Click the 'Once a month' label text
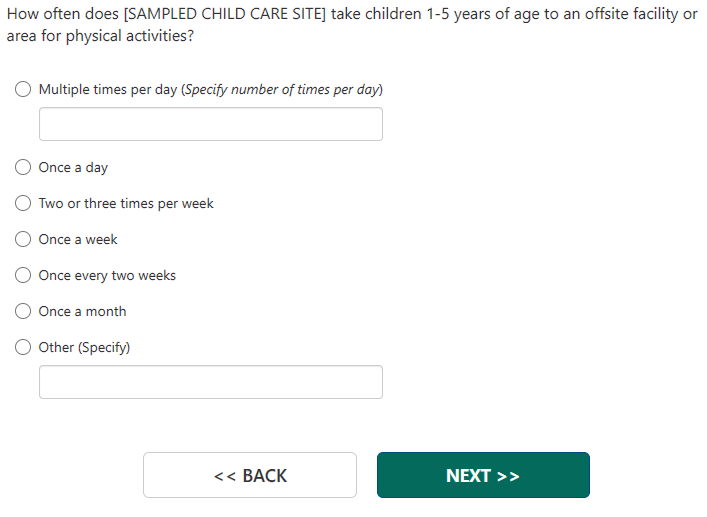 (x=82, y=311)
